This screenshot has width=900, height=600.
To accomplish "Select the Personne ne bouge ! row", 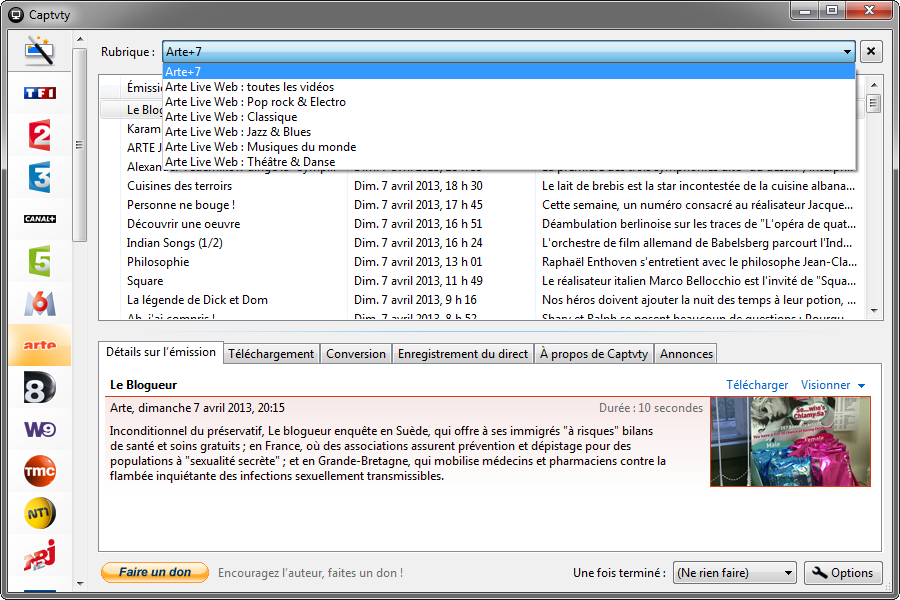I will point(481,204).
